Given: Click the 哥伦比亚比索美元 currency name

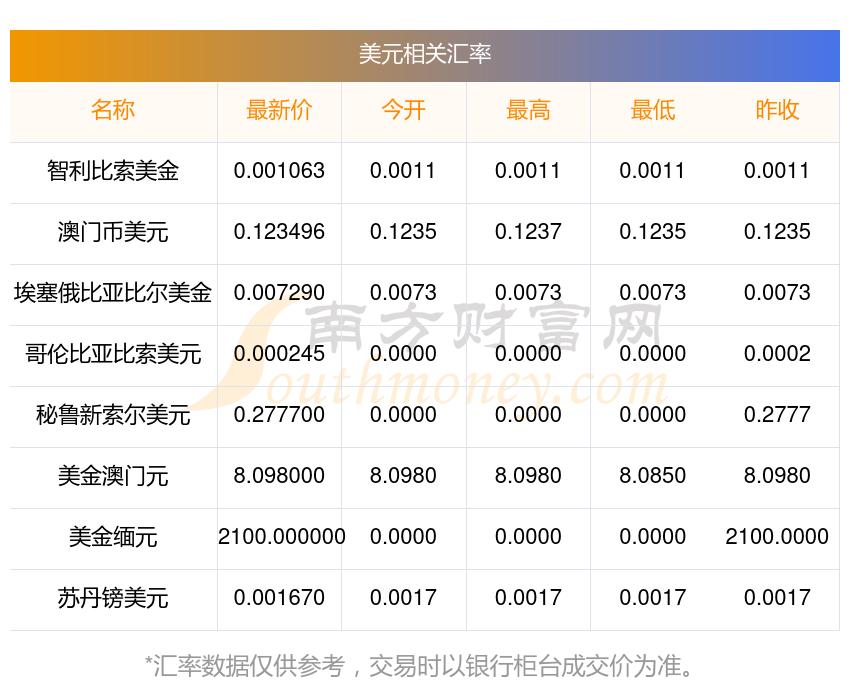Looking at the screenshot, I should click(x=113, y=354).
